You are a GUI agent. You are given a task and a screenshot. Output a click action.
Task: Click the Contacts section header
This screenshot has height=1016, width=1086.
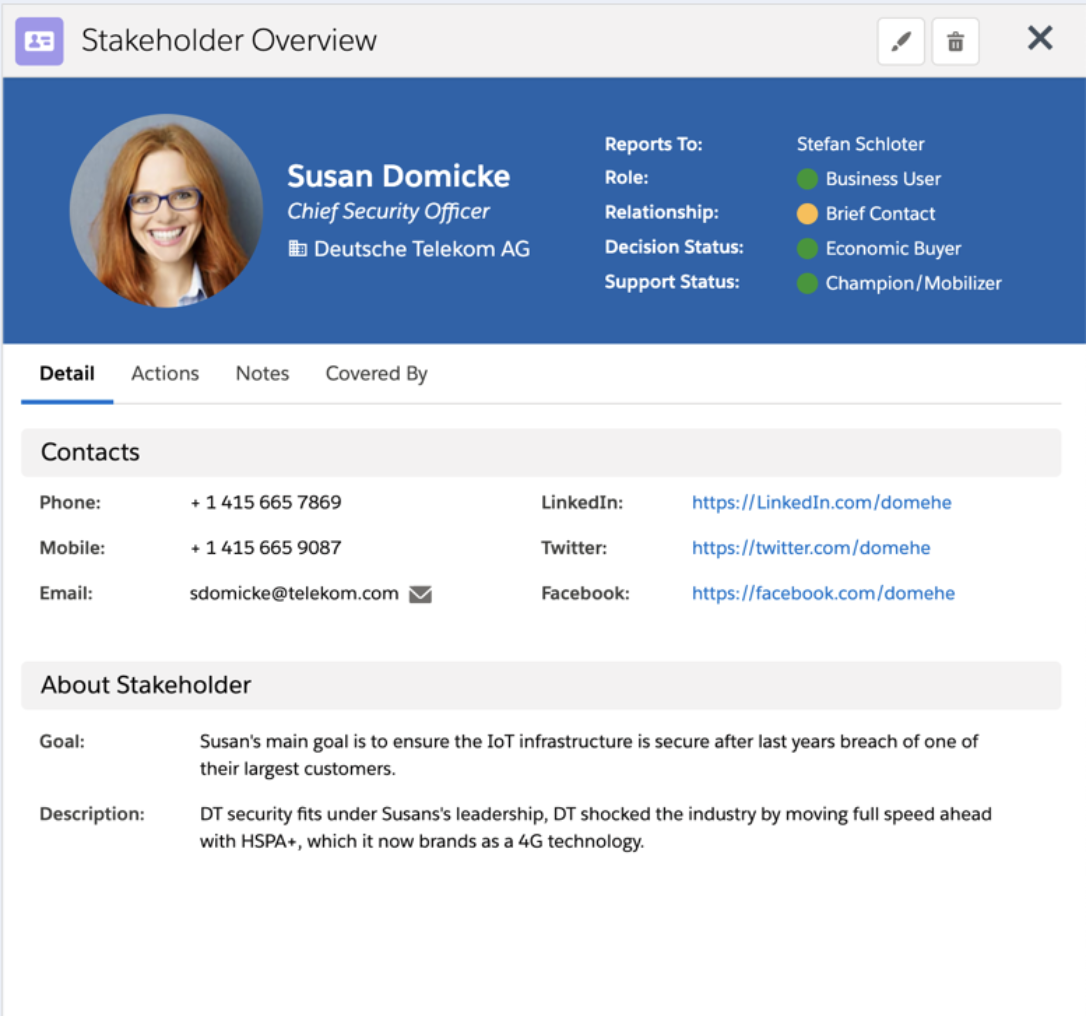pos(541,452)
